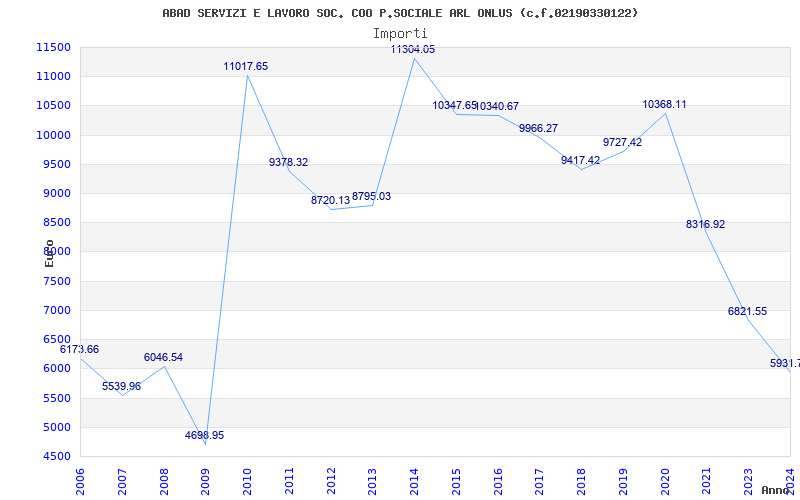The width and height of the screenshot is (800, 500).
Task: Click the y-axis value 9000
Action: coord(56,193)
